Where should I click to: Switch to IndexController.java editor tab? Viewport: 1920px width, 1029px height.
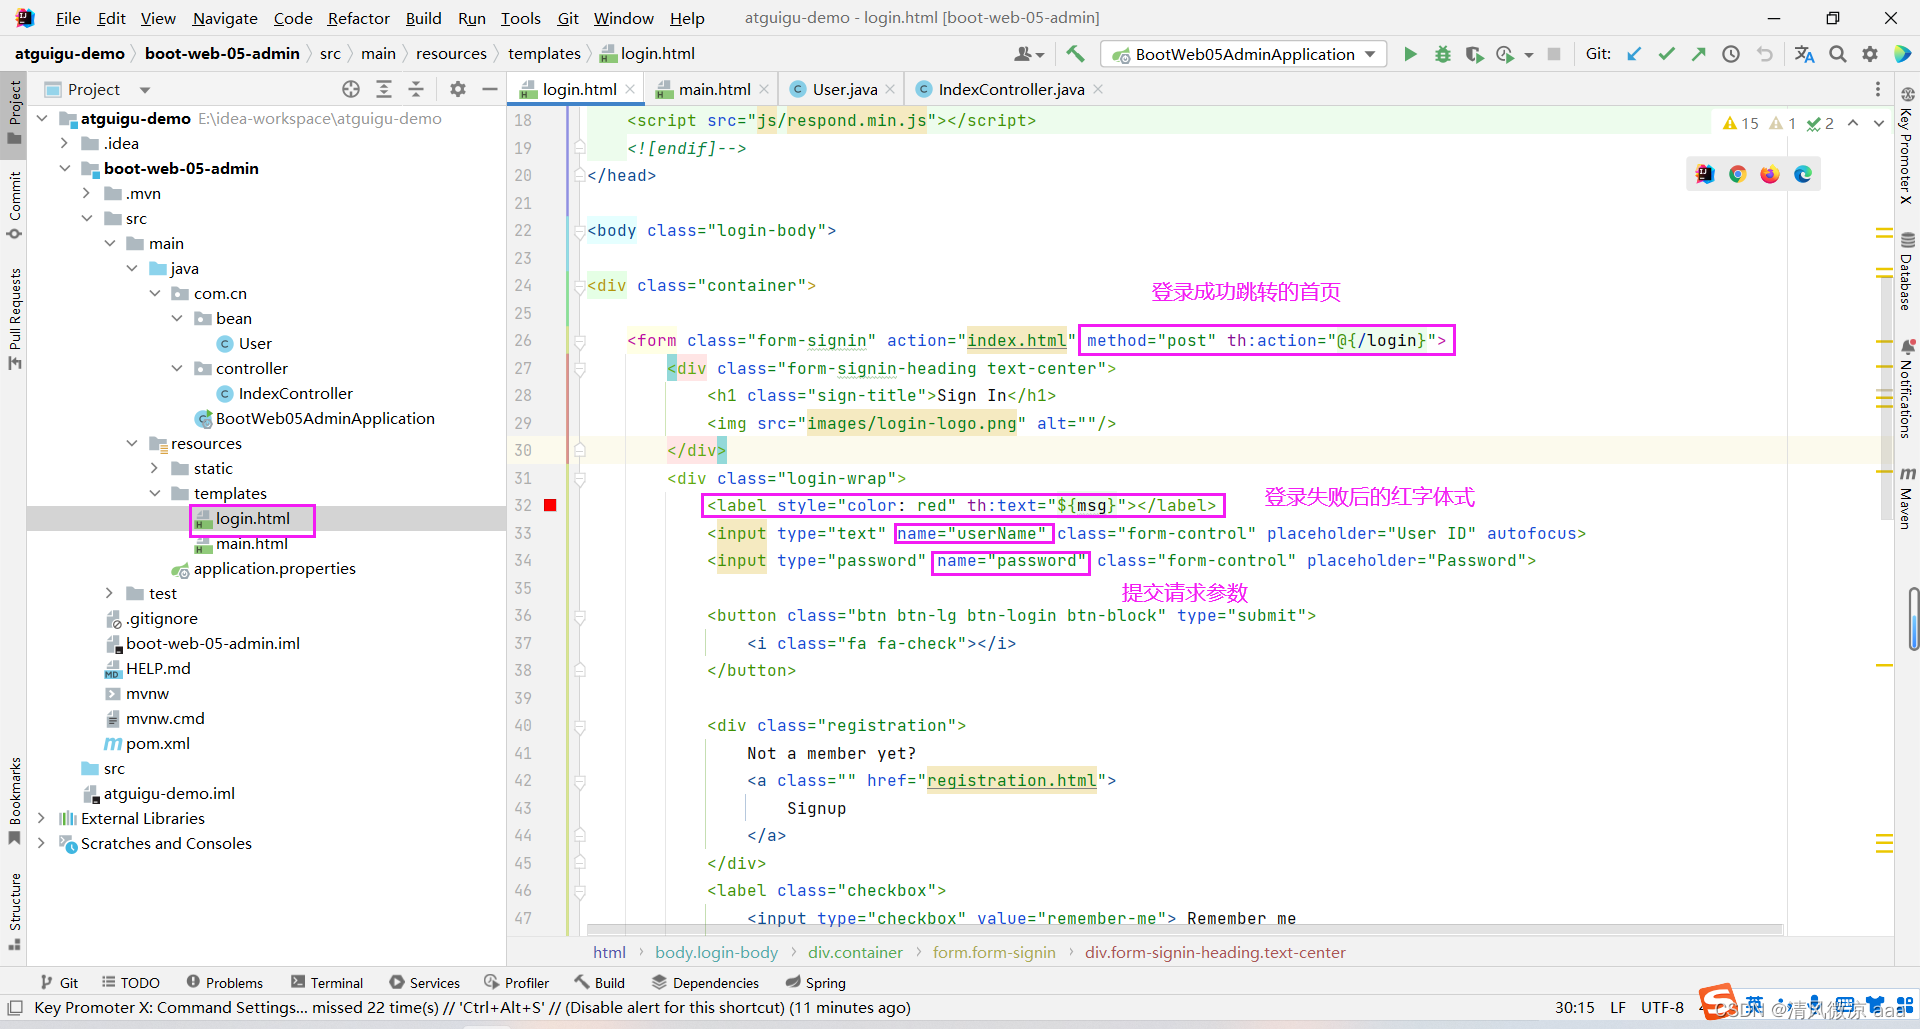pos(1010,89)
